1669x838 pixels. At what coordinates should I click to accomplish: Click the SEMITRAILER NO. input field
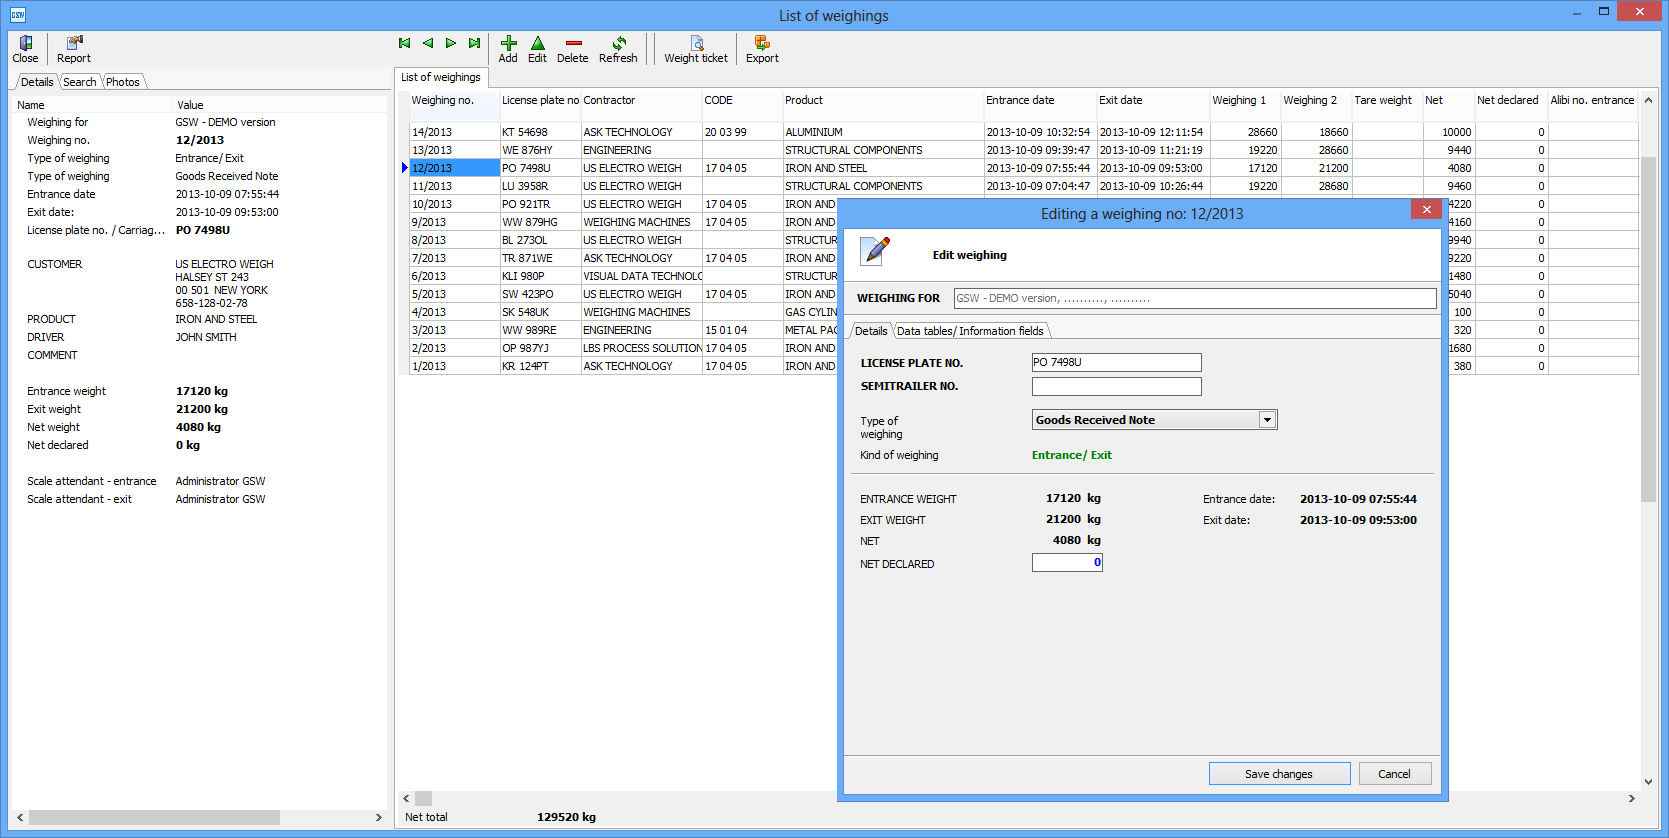(1116, 386)
